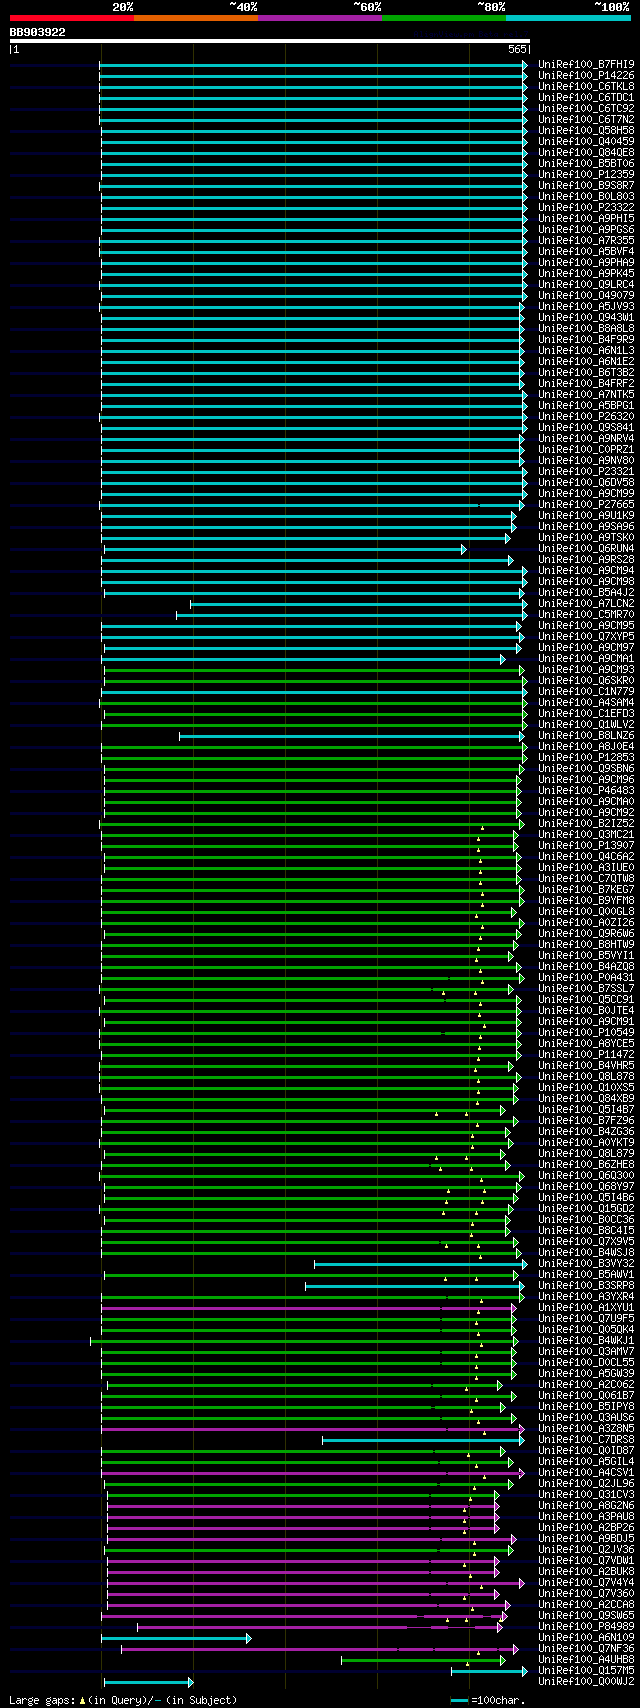Screen dimensions: 640x1708
Task: Open hit UniRef100_C6TKL8
Action: click(x=586, y=86)
